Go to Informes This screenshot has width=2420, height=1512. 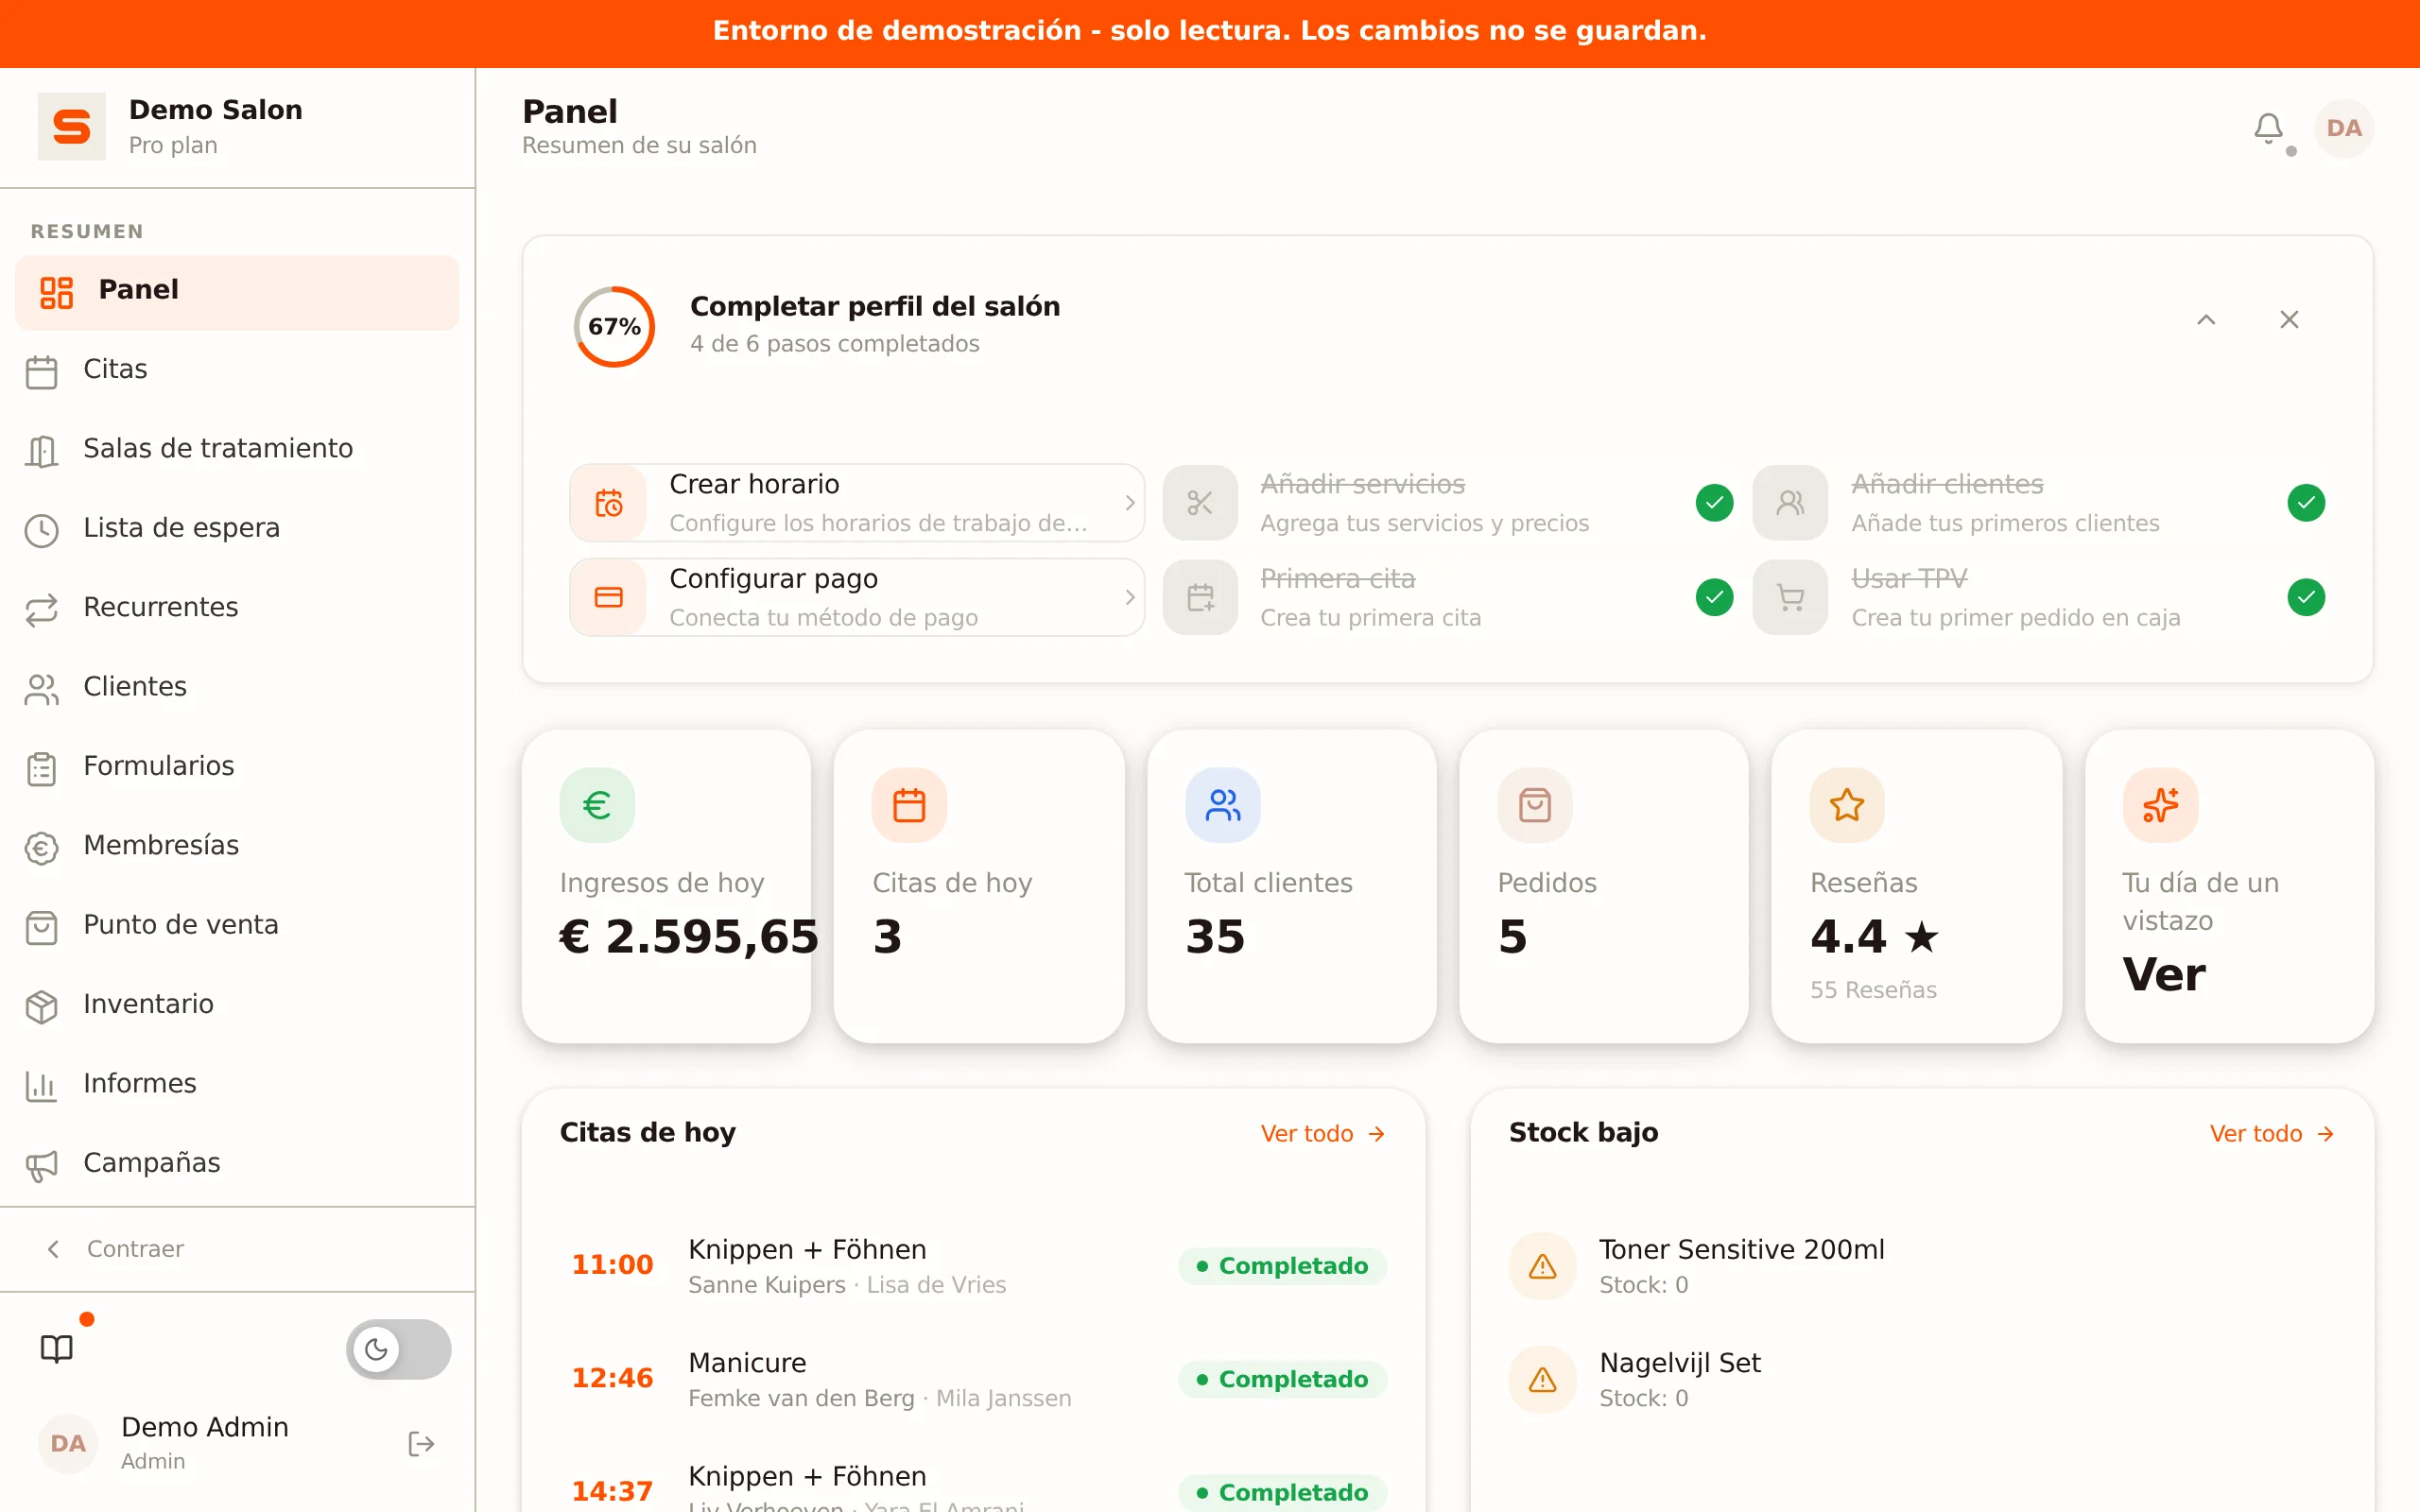click(237, 1084)
